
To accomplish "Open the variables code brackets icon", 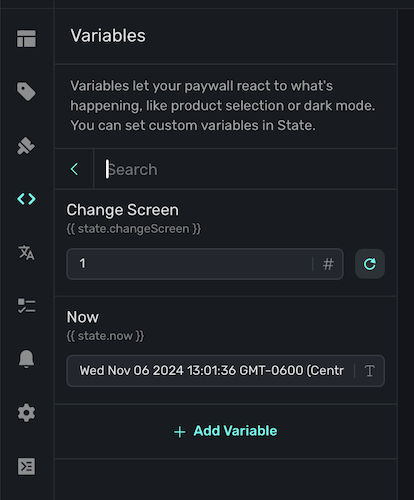I will coord(26,199).
